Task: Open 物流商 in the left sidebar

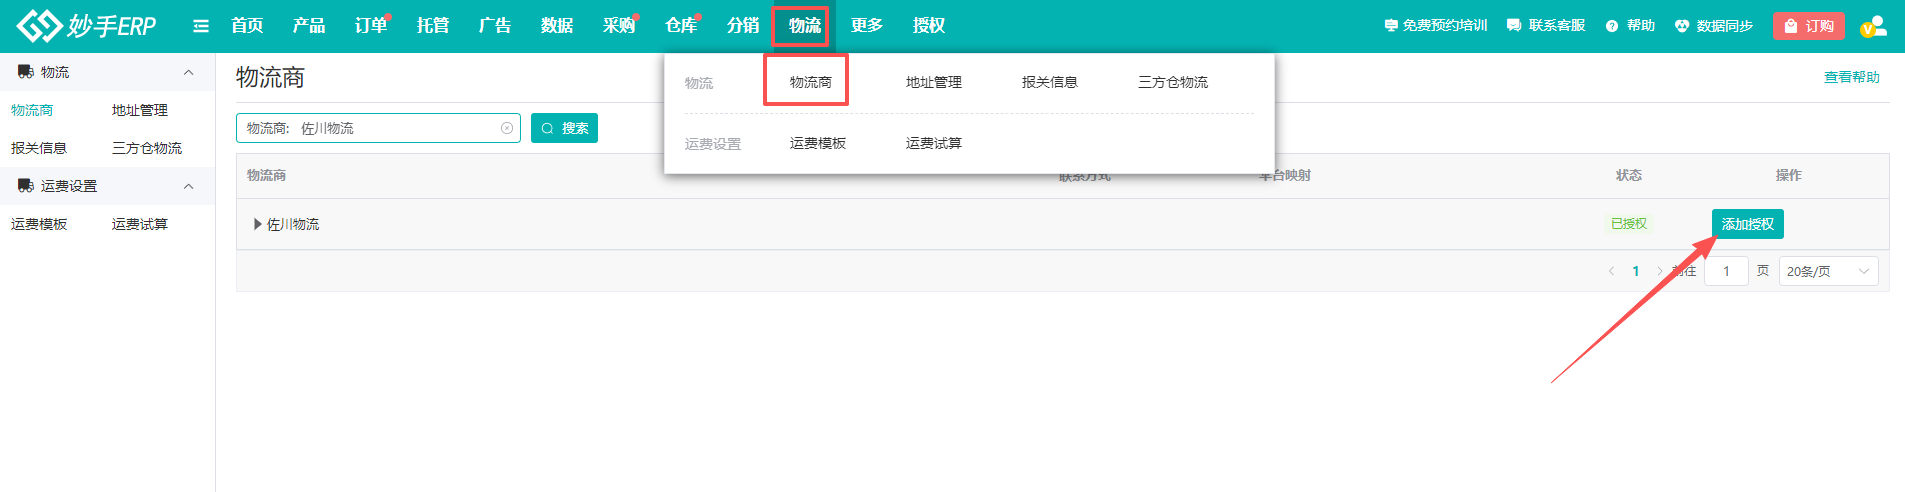Action: [x=32, y=110]
